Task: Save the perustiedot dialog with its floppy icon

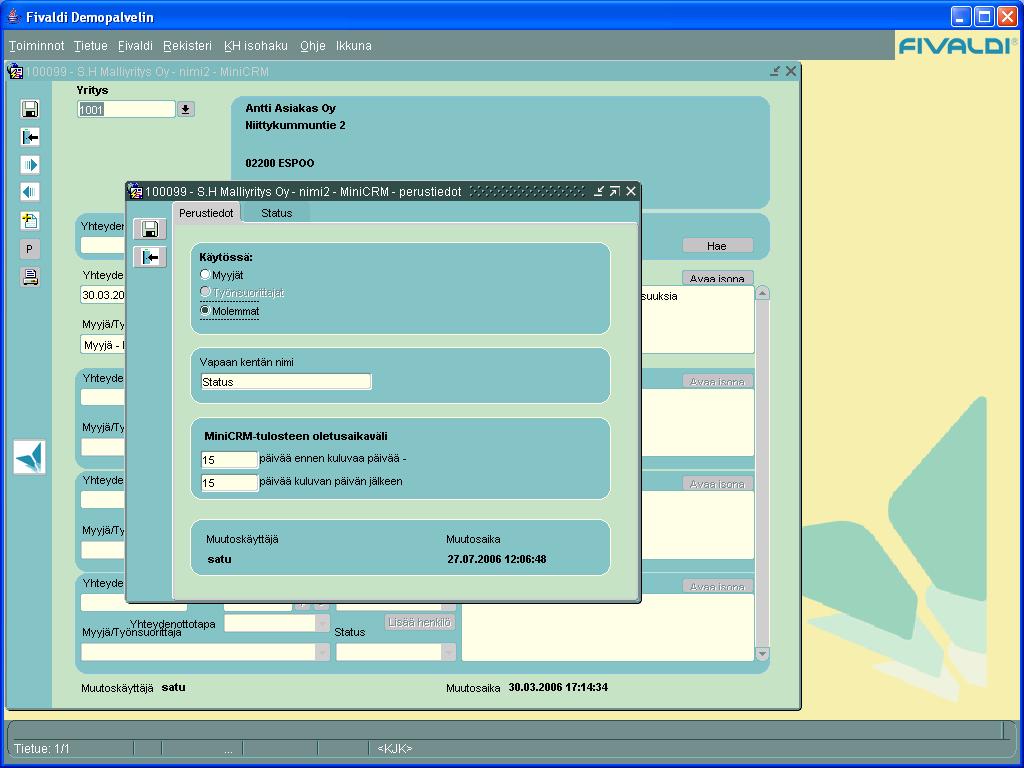Action: pyautogui.click(x=150, y=229)
